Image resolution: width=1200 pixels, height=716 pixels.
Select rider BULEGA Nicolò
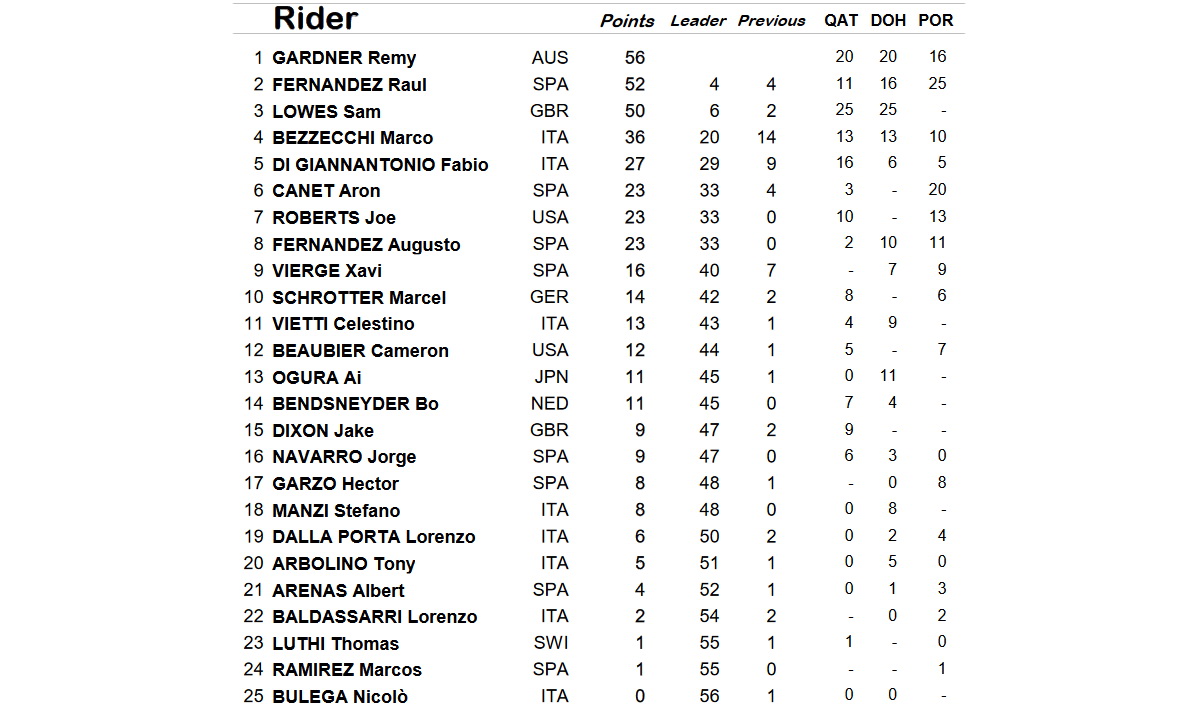pos(340,697)
